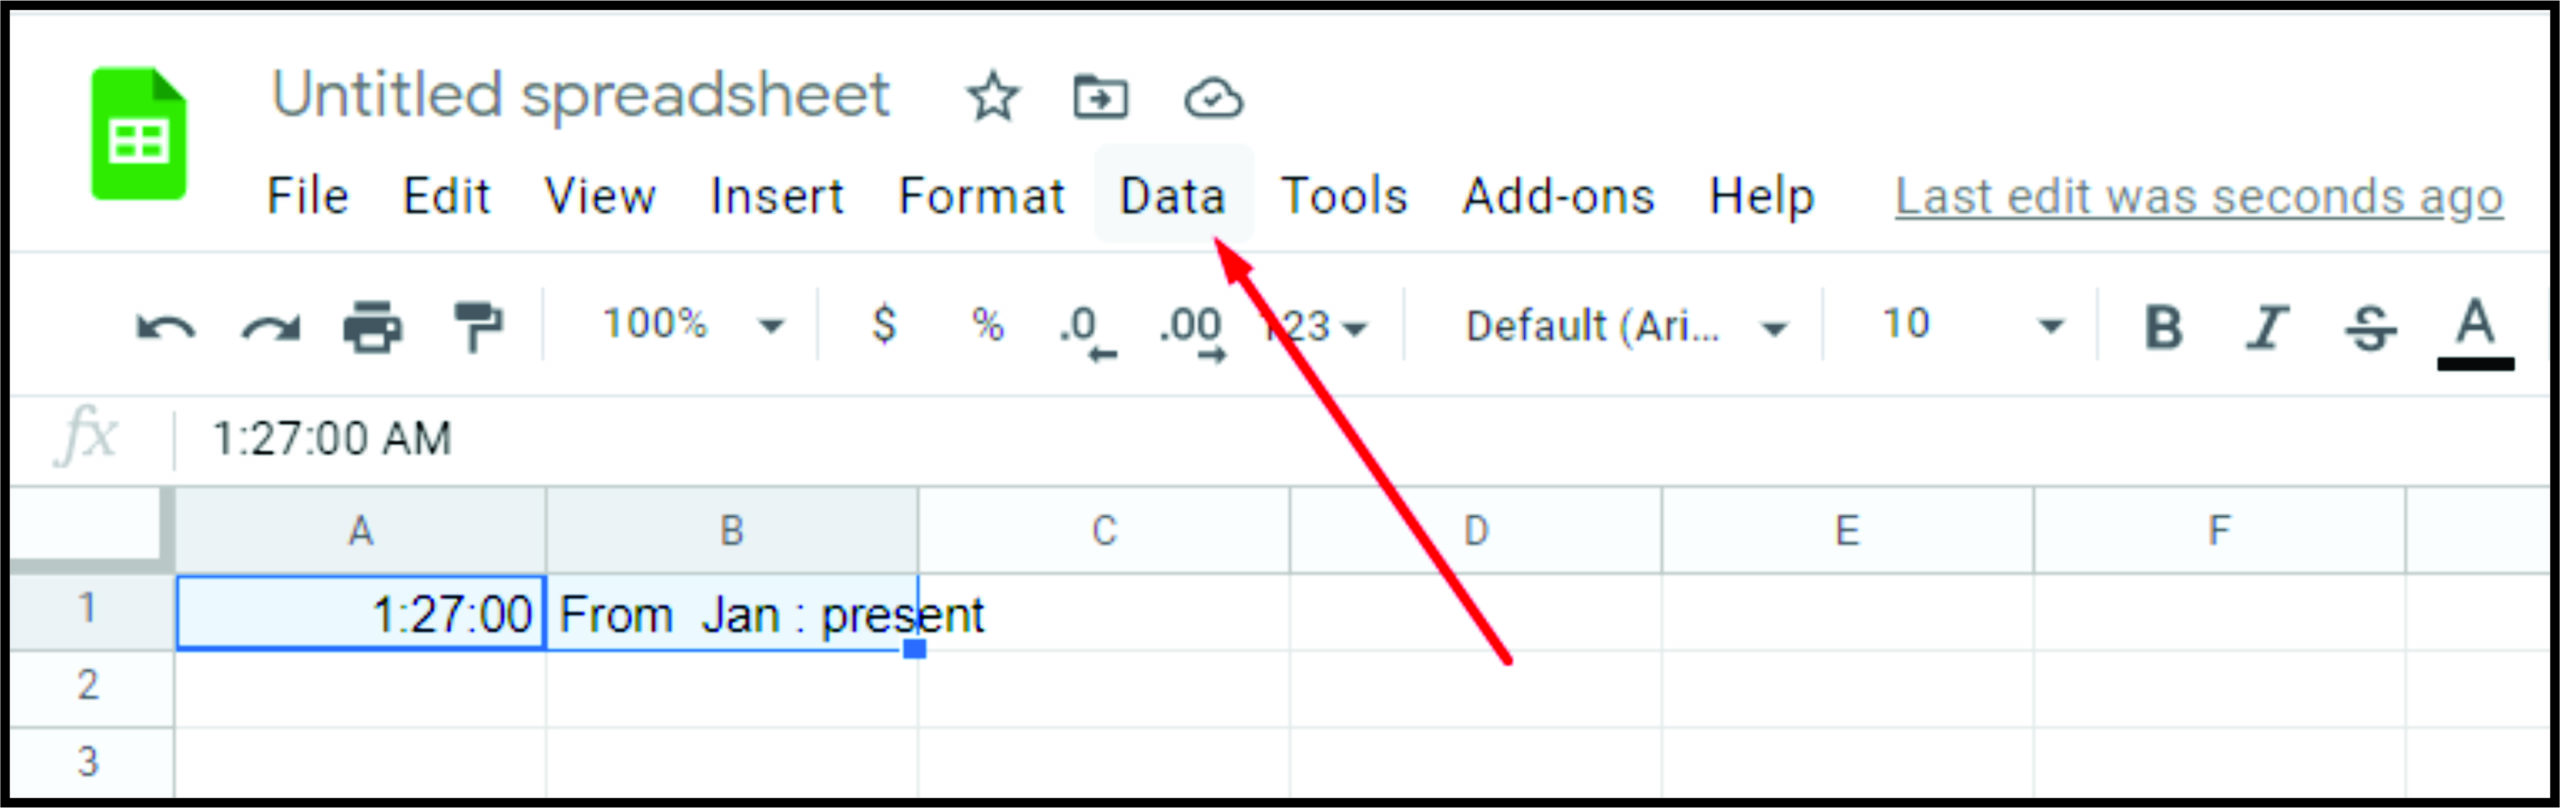Check the cloud save status icon
Viewport: 2560px width, 808px height.
coord(1213,98)
